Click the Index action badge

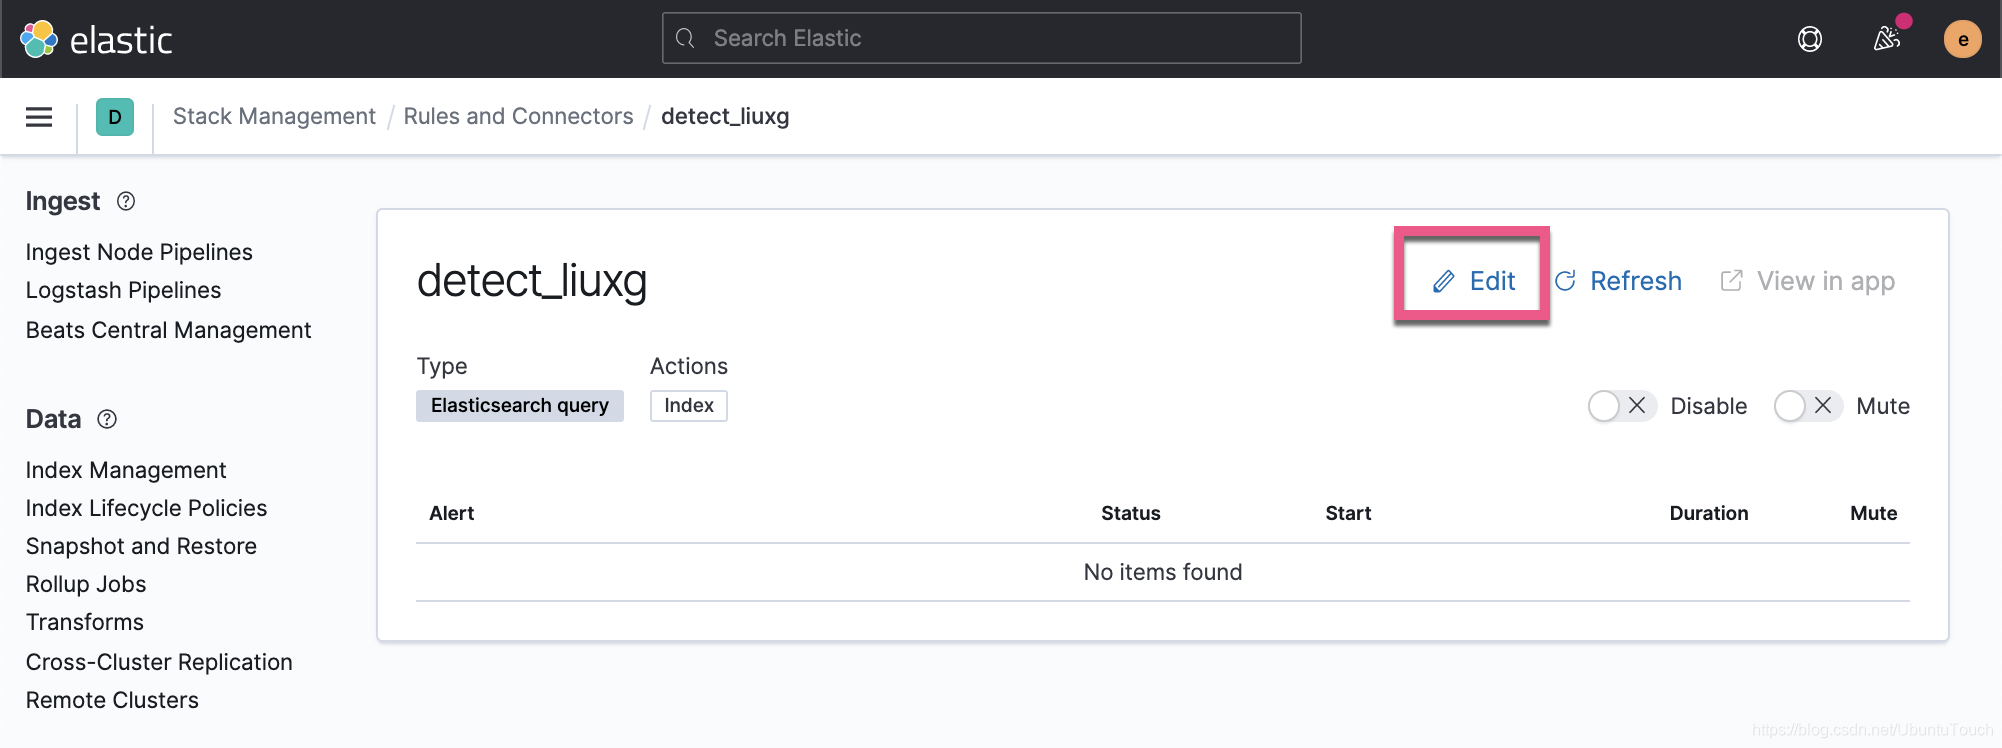689,405
